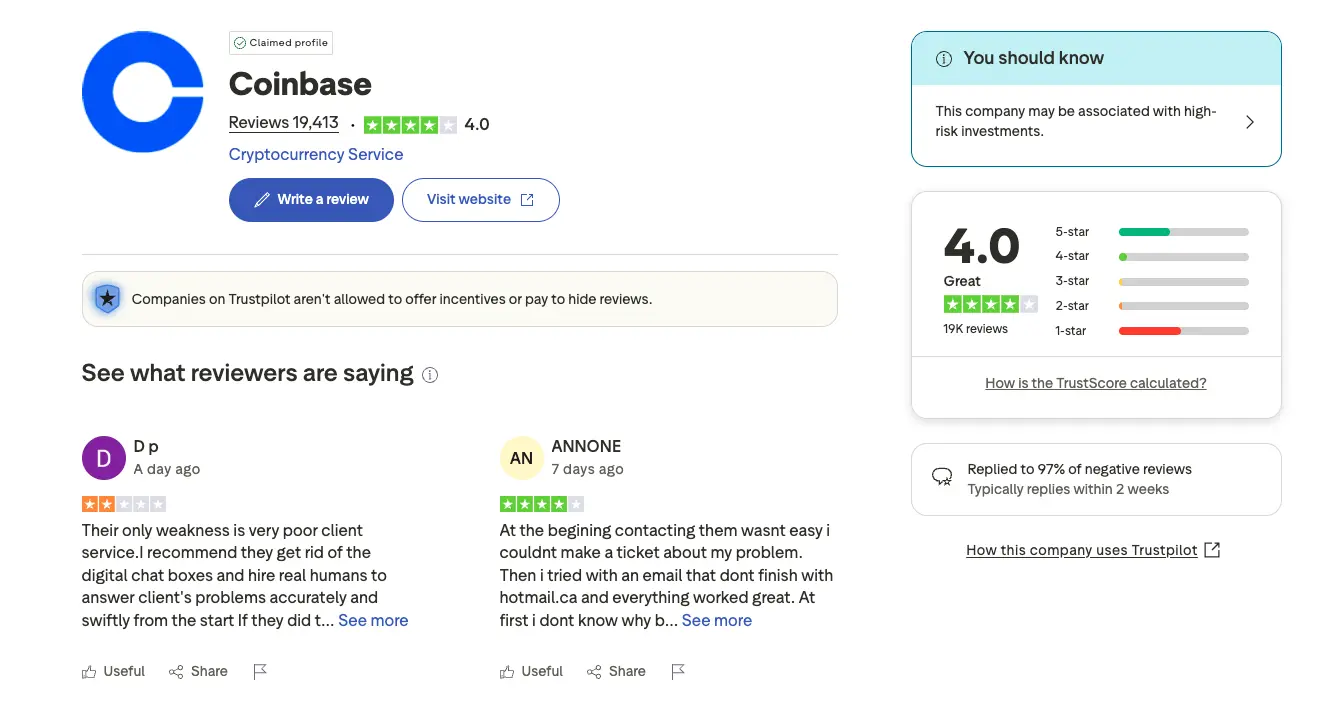Click the stars under Great in TrustScore card
Viewport: 1342px width, 712px height.
991,304
